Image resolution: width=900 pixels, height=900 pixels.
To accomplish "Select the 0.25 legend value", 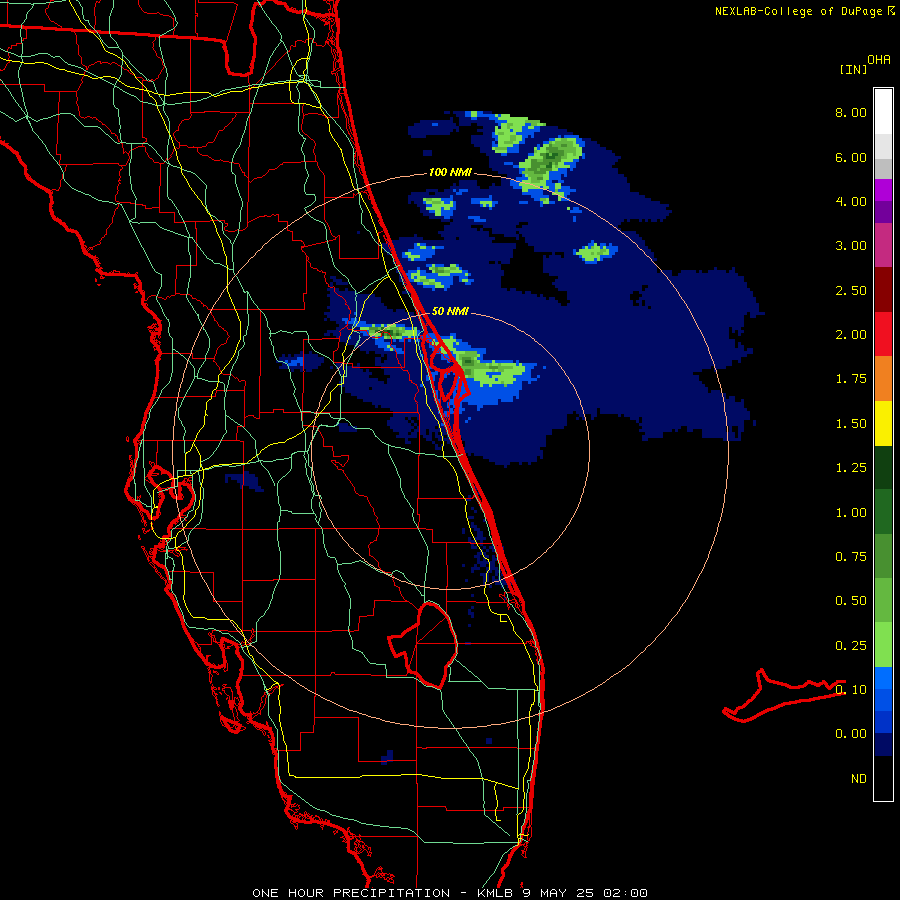I will pyautogui.click(x=851, y=645).
